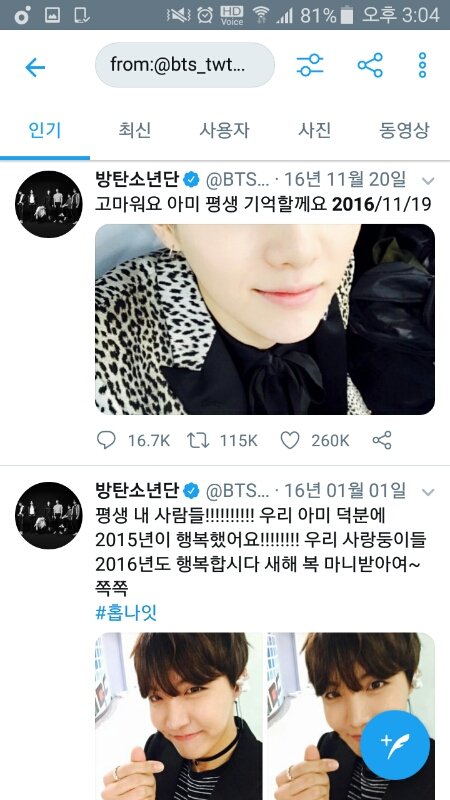This screenshot has width=450, height=800.
Task: Open 방탄소년단 profile picture on first tweet
Action: (48, 204)
